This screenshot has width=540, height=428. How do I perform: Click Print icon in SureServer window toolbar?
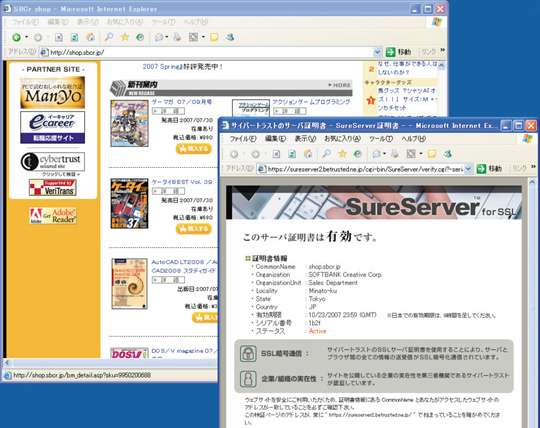(395, 154)
